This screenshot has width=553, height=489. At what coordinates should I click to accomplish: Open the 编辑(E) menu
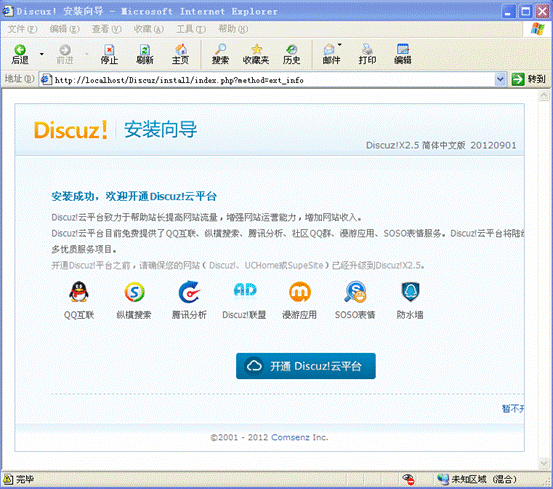click(x=65, y=29)
